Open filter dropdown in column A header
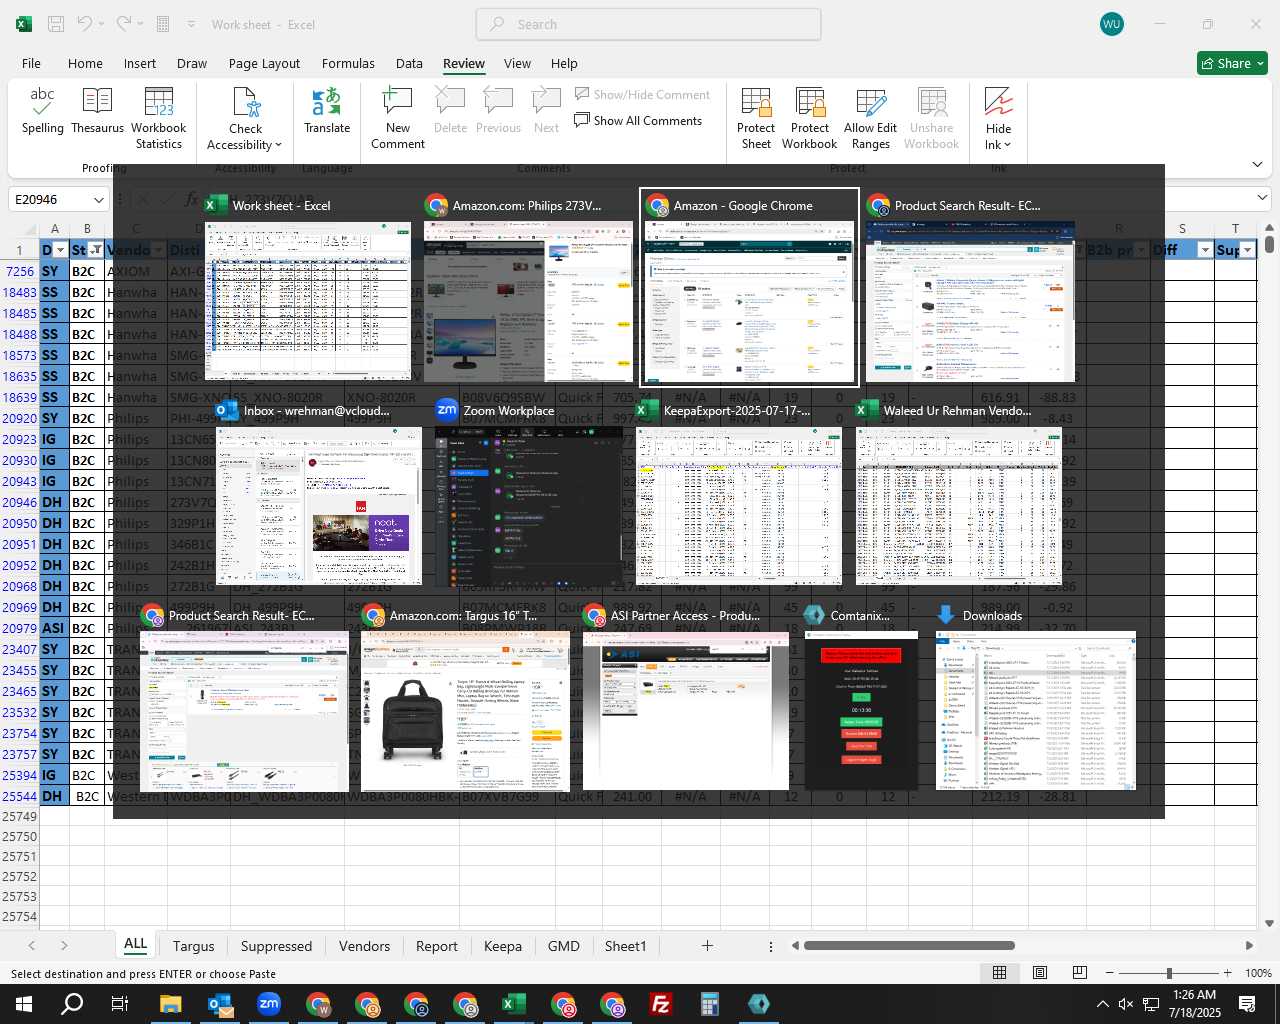 coord(61,250)
